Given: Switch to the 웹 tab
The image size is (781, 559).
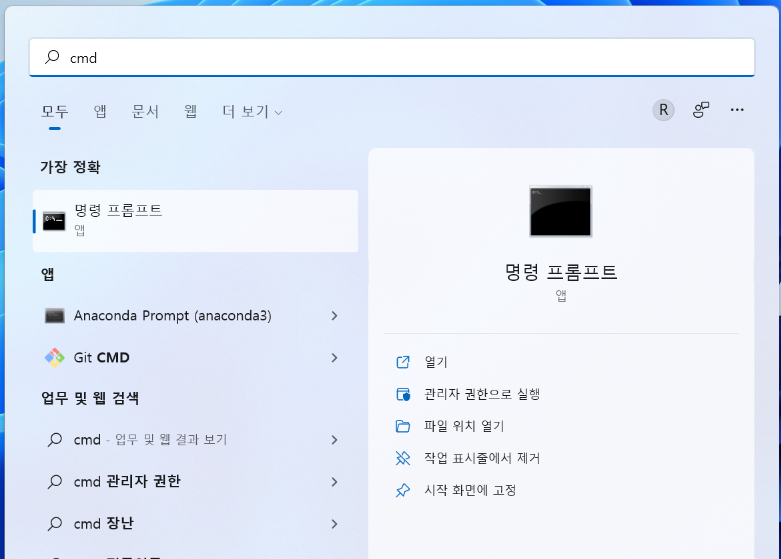Looking at the screenshot, I should (190, 111).
